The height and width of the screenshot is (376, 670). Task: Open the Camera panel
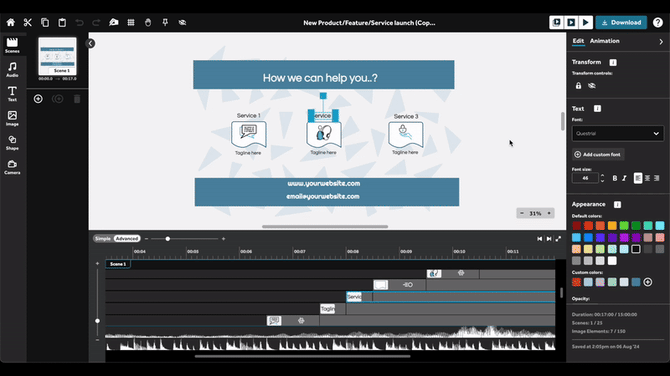click(x=12, y=167)
